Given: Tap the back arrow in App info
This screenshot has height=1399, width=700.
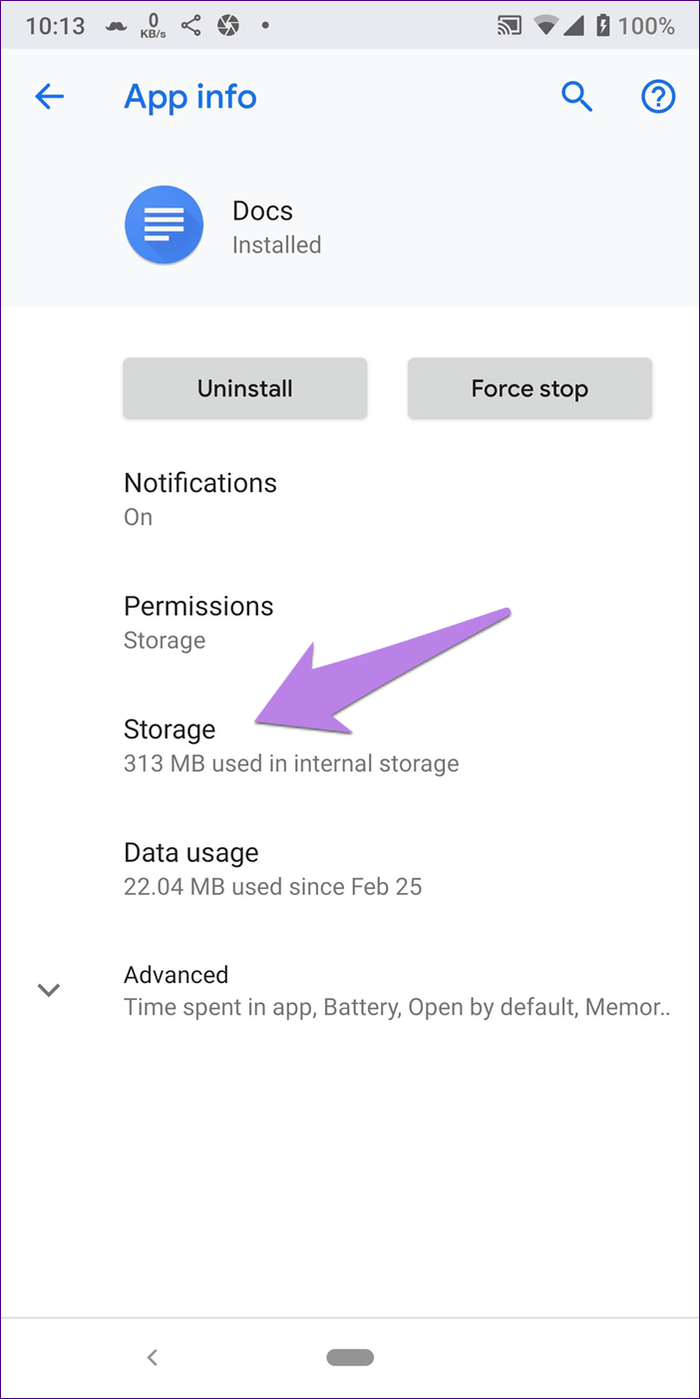Looking at the screenshot, I should coord(49,97).
